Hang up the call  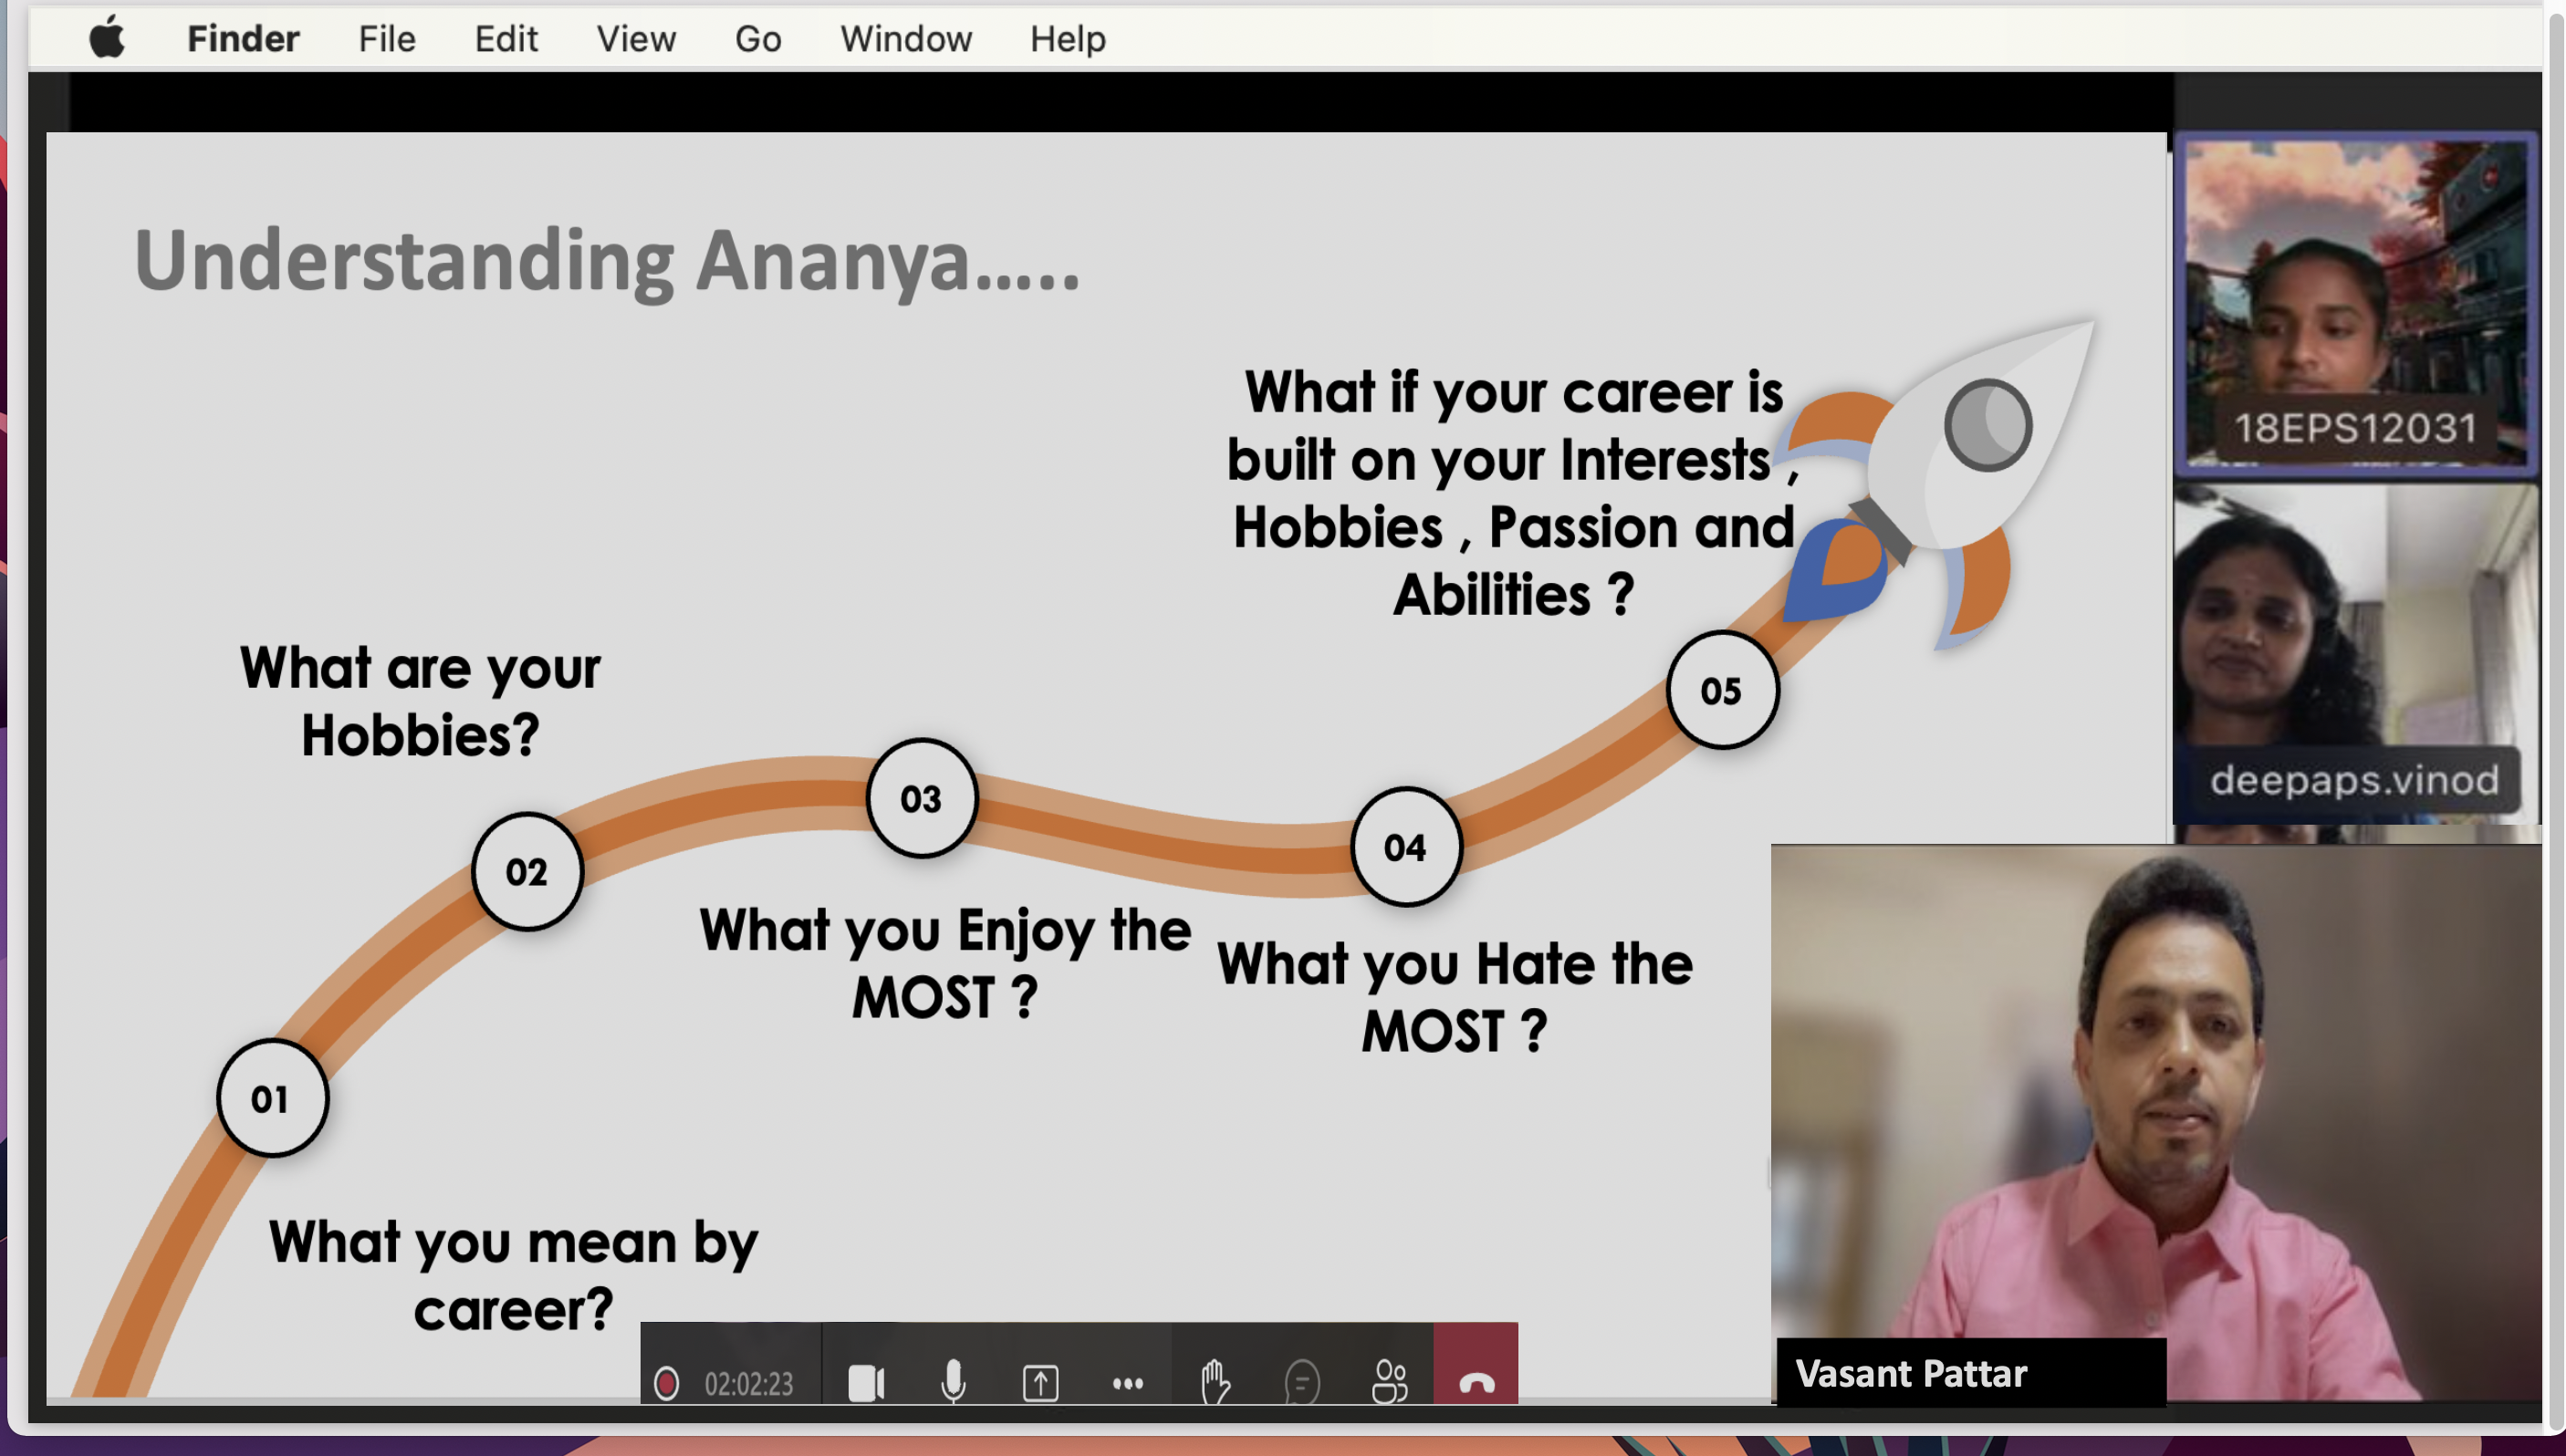click(1476, 1383)
